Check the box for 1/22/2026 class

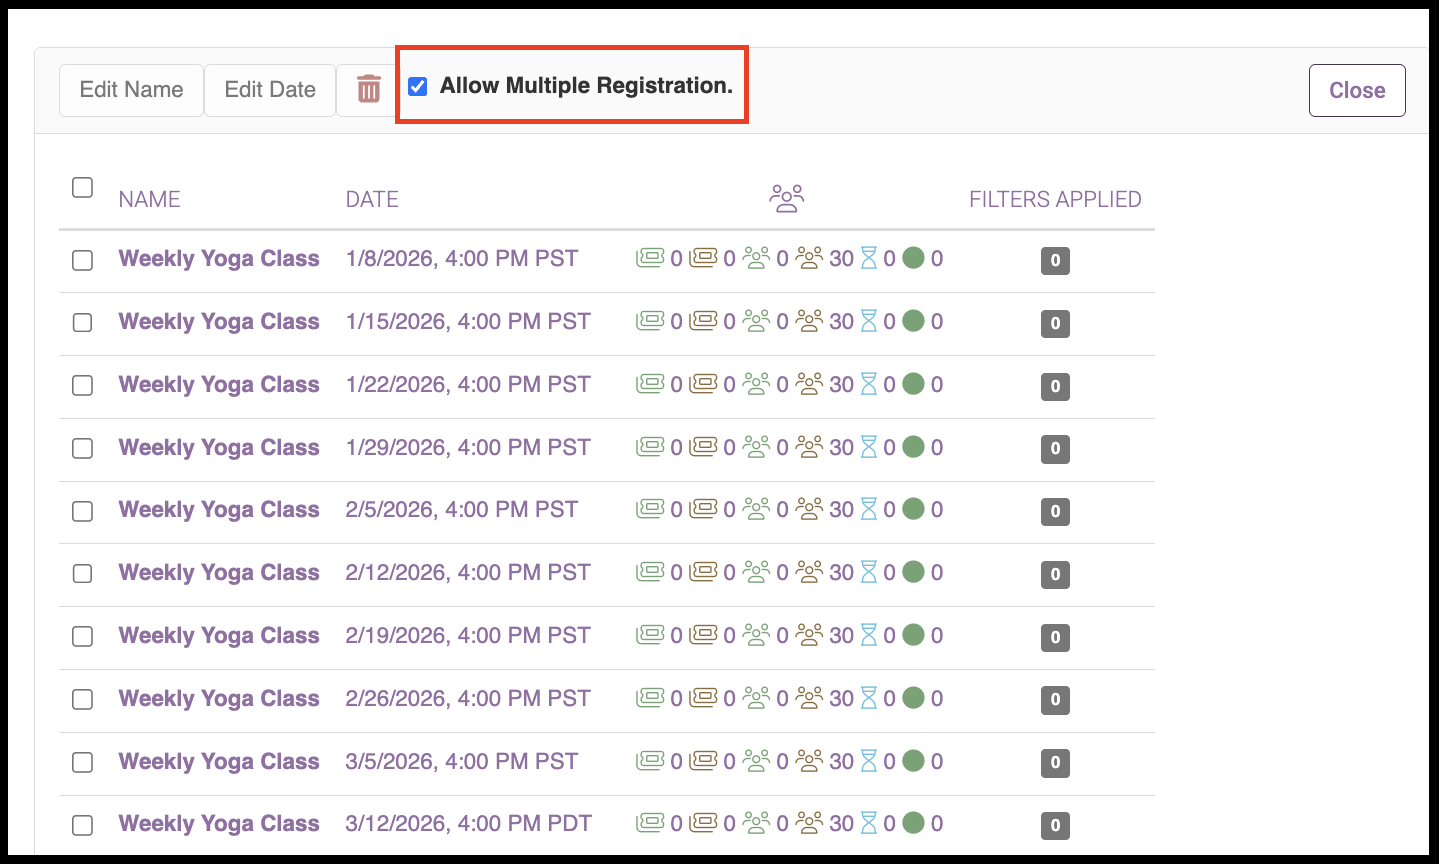click(83, 385)
